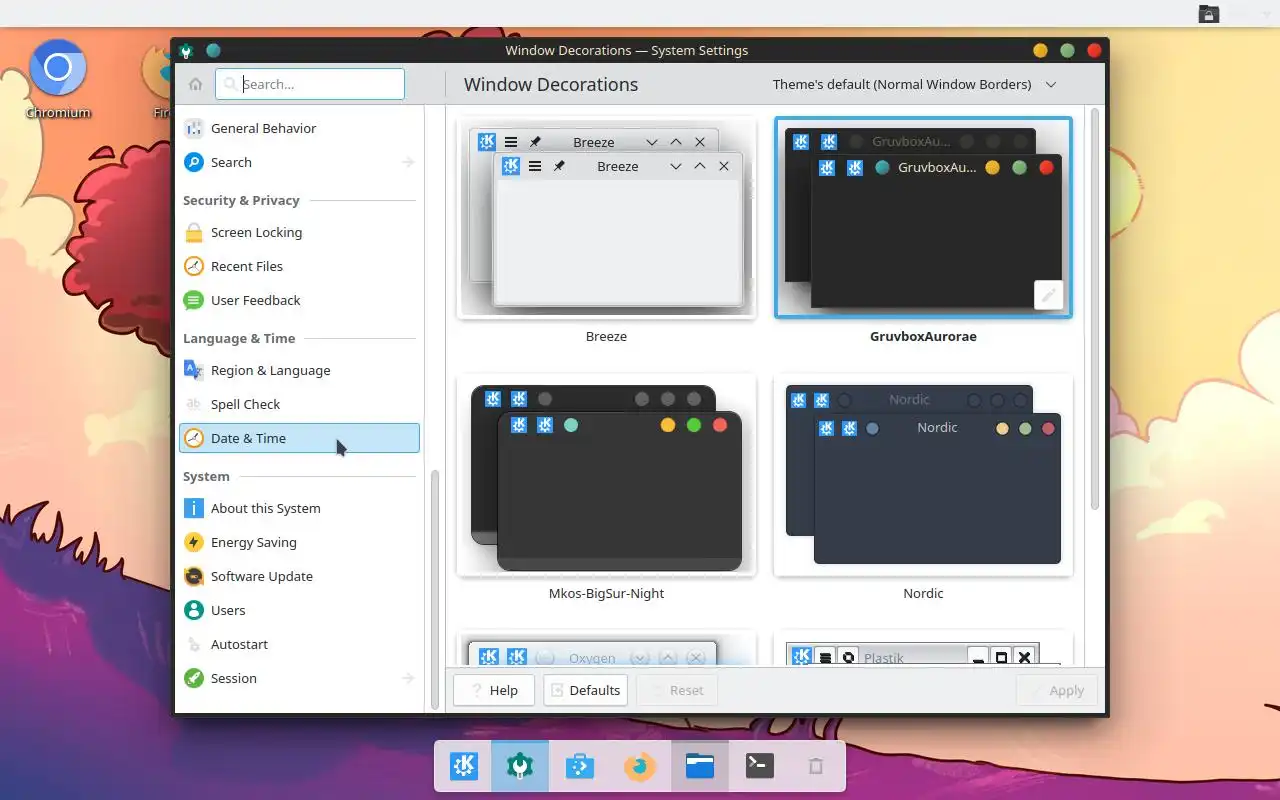Click the sidebar vertical scrollbar

point(435,590)
